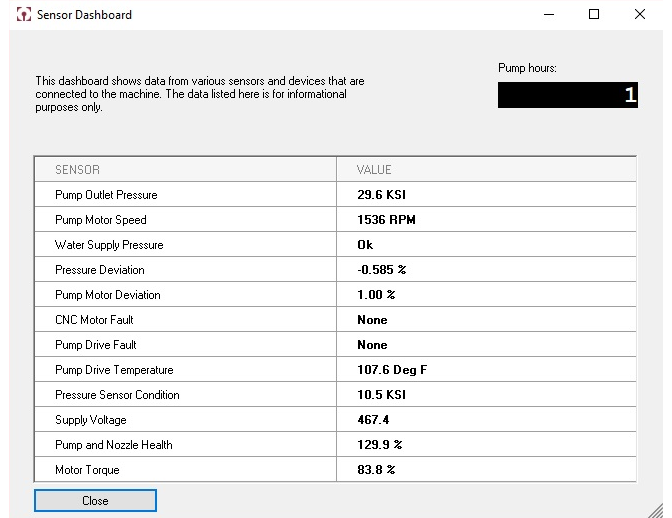672x518 pixels.
Task: Select the Pump and Nozzle Health row
Action: [113, 445]
